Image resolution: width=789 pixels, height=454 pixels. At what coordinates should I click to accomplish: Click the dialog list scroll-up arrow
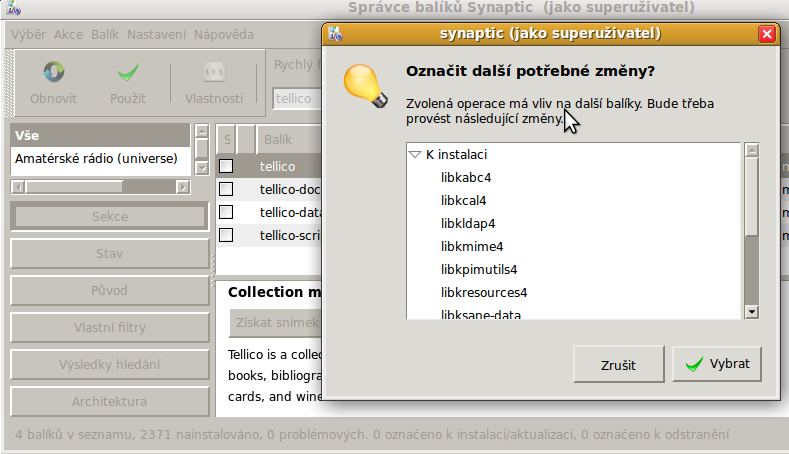pyautogui.click(x=752, y=150)
